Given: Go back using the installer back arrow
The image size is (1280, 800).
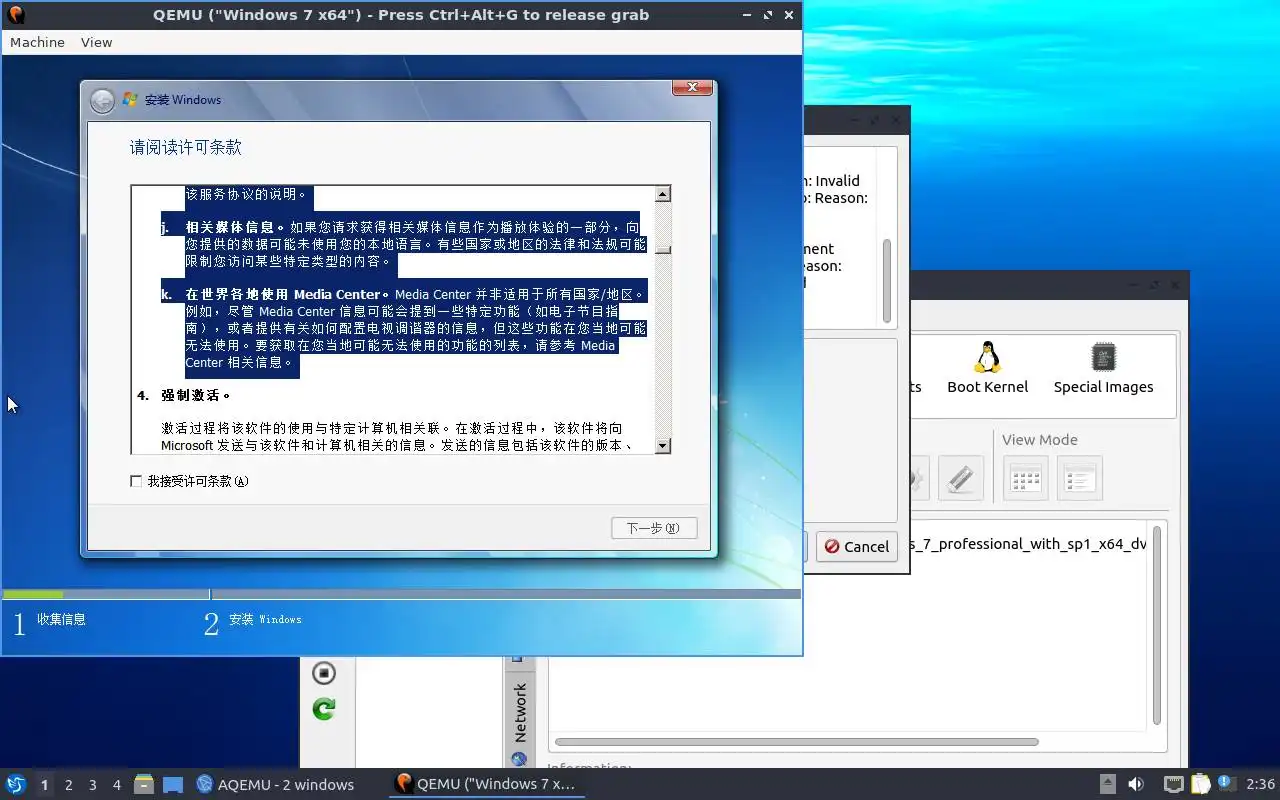Looking at the screenshot, I should (x=102, y=100).
